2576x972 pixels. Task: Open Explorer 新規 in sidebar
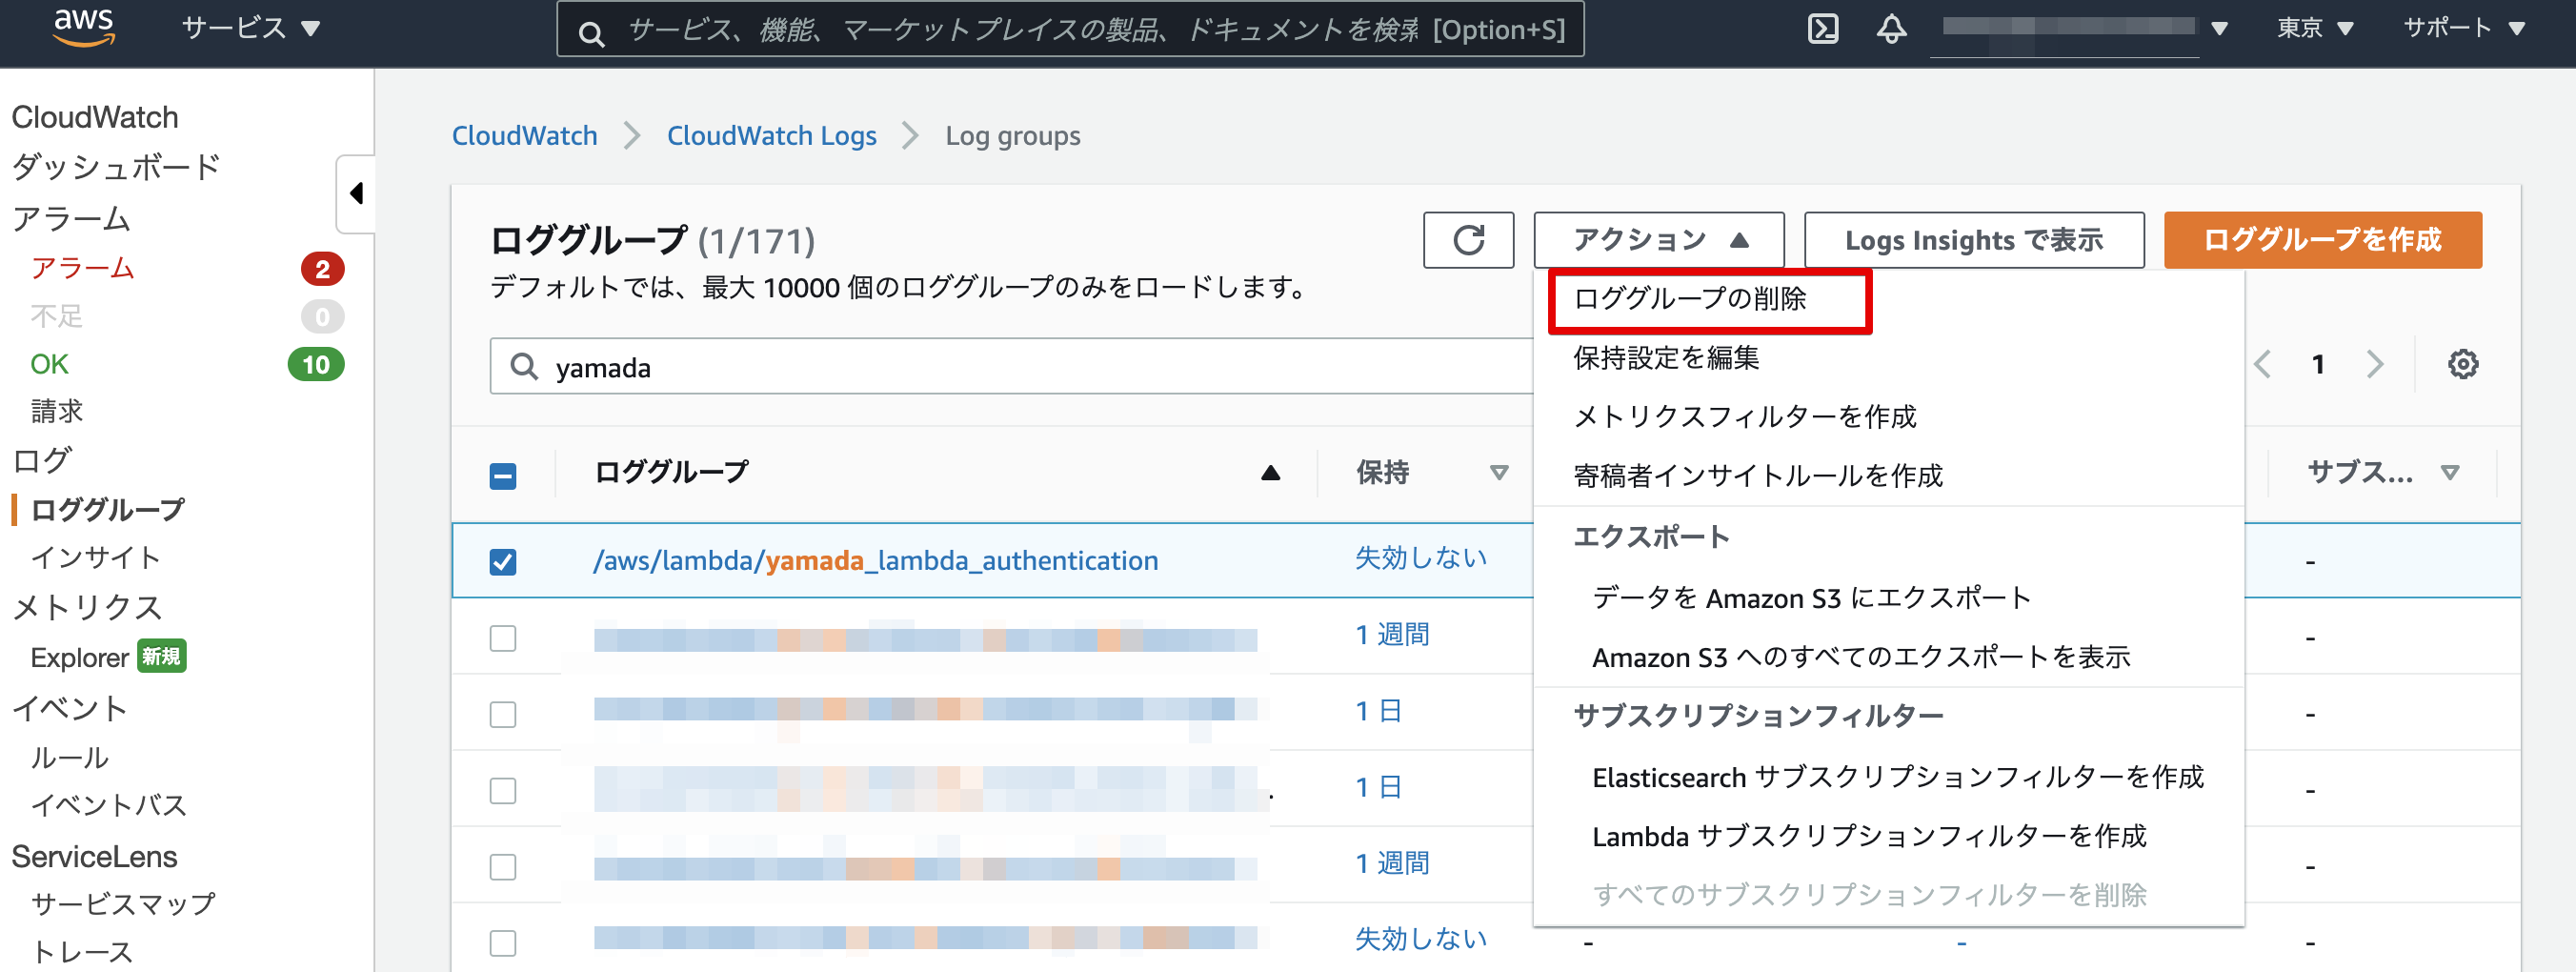(x=108, y=657)
